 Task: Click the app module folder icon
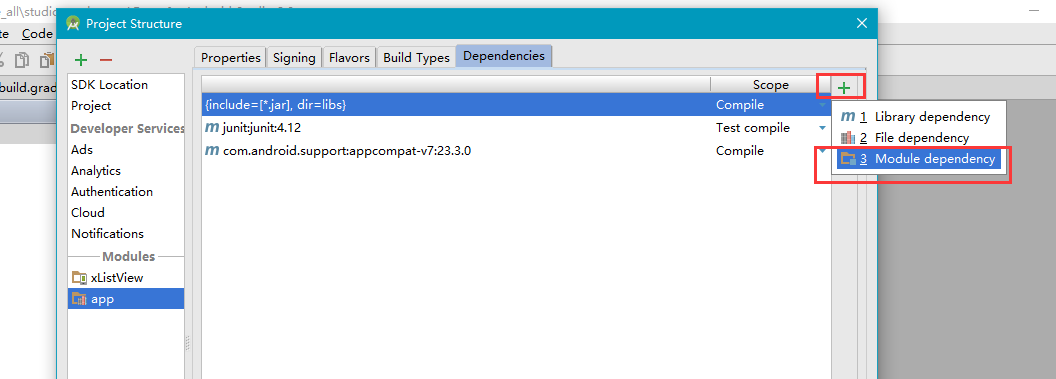point(79,299)
